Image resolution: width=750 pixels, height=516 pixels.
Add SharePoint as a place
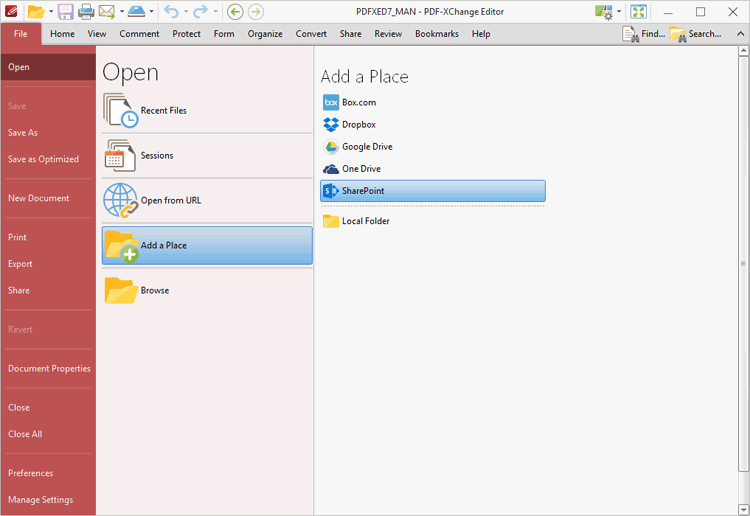pyautogui.click(x=433, y=191)
